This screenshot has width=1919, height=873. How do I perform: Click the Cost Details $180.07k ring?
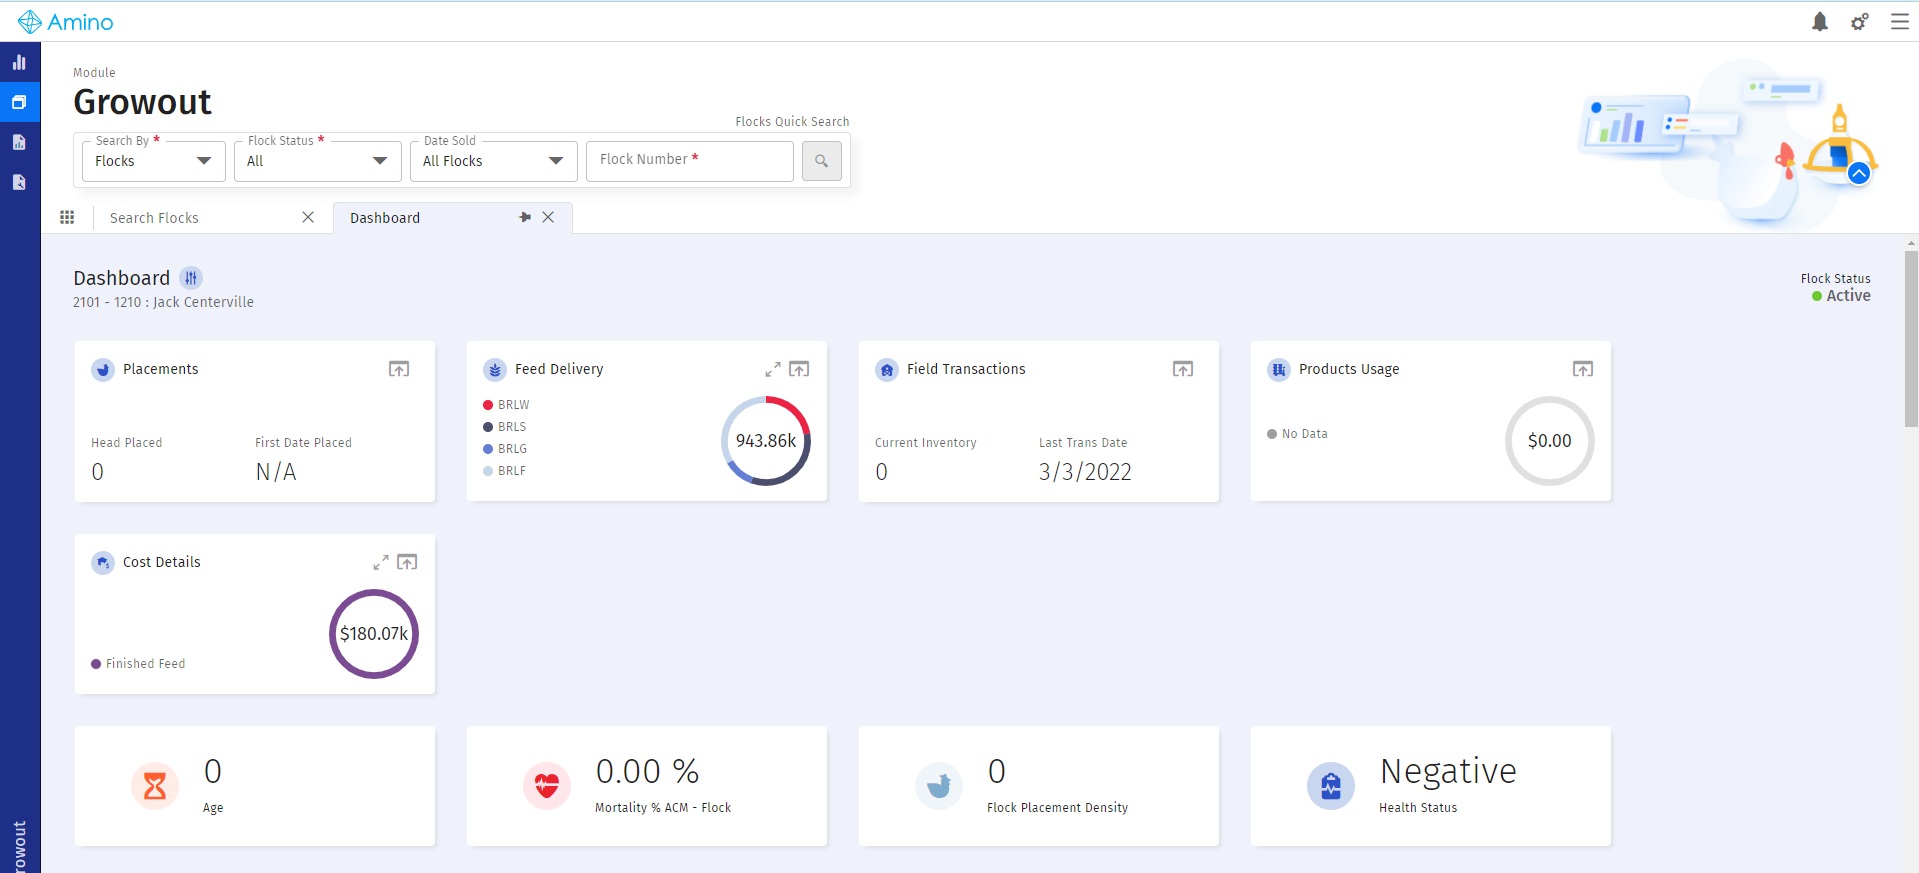click(x=374, y=634)
